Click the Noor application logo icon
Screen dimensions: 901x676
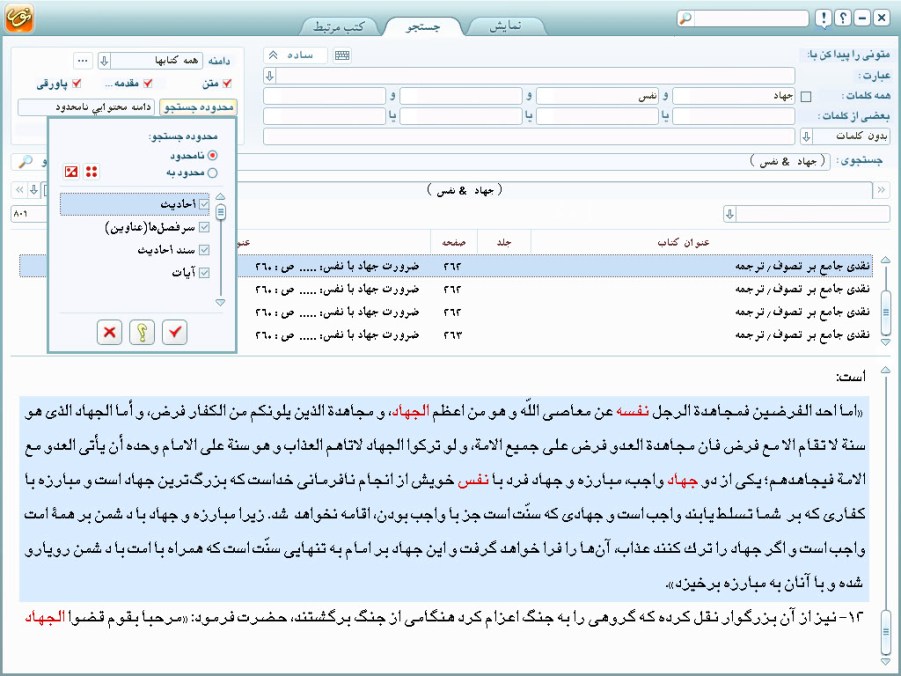click(x=19, y=18)
